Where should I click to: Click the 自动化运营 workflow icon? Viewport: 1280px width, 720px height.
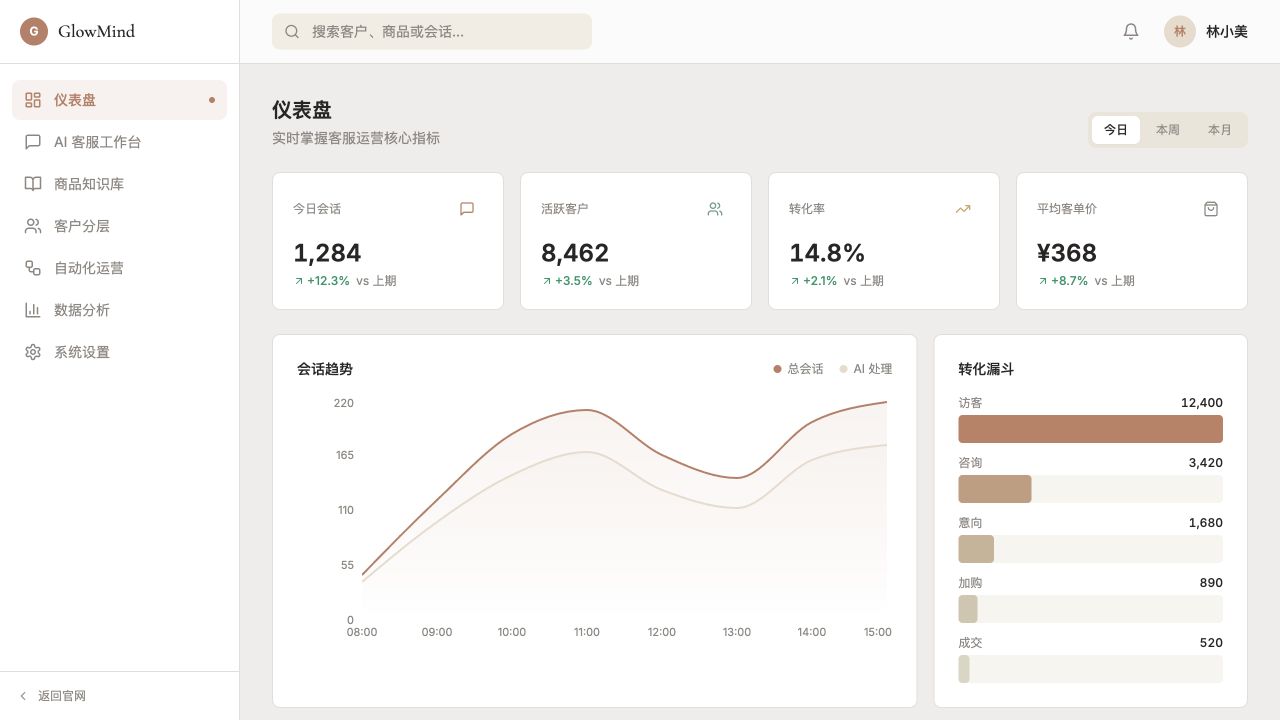coord(33,268)
